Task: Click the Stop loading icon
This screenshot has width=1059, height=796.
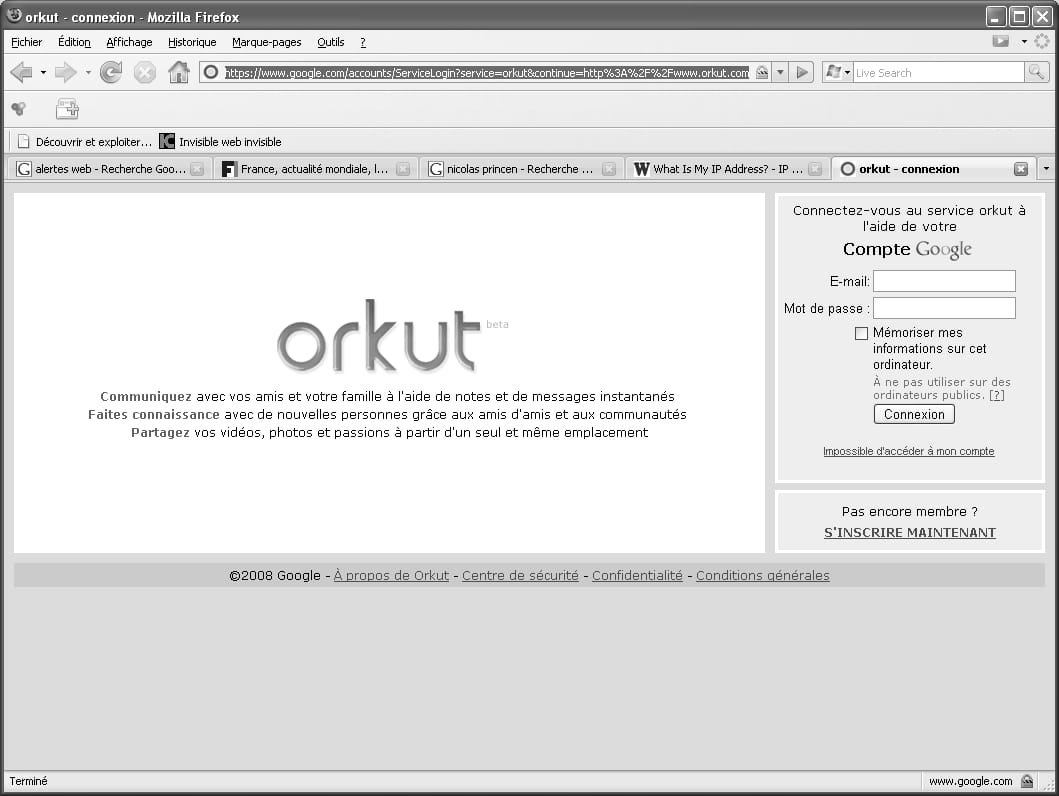Action: tap(146, 72)
